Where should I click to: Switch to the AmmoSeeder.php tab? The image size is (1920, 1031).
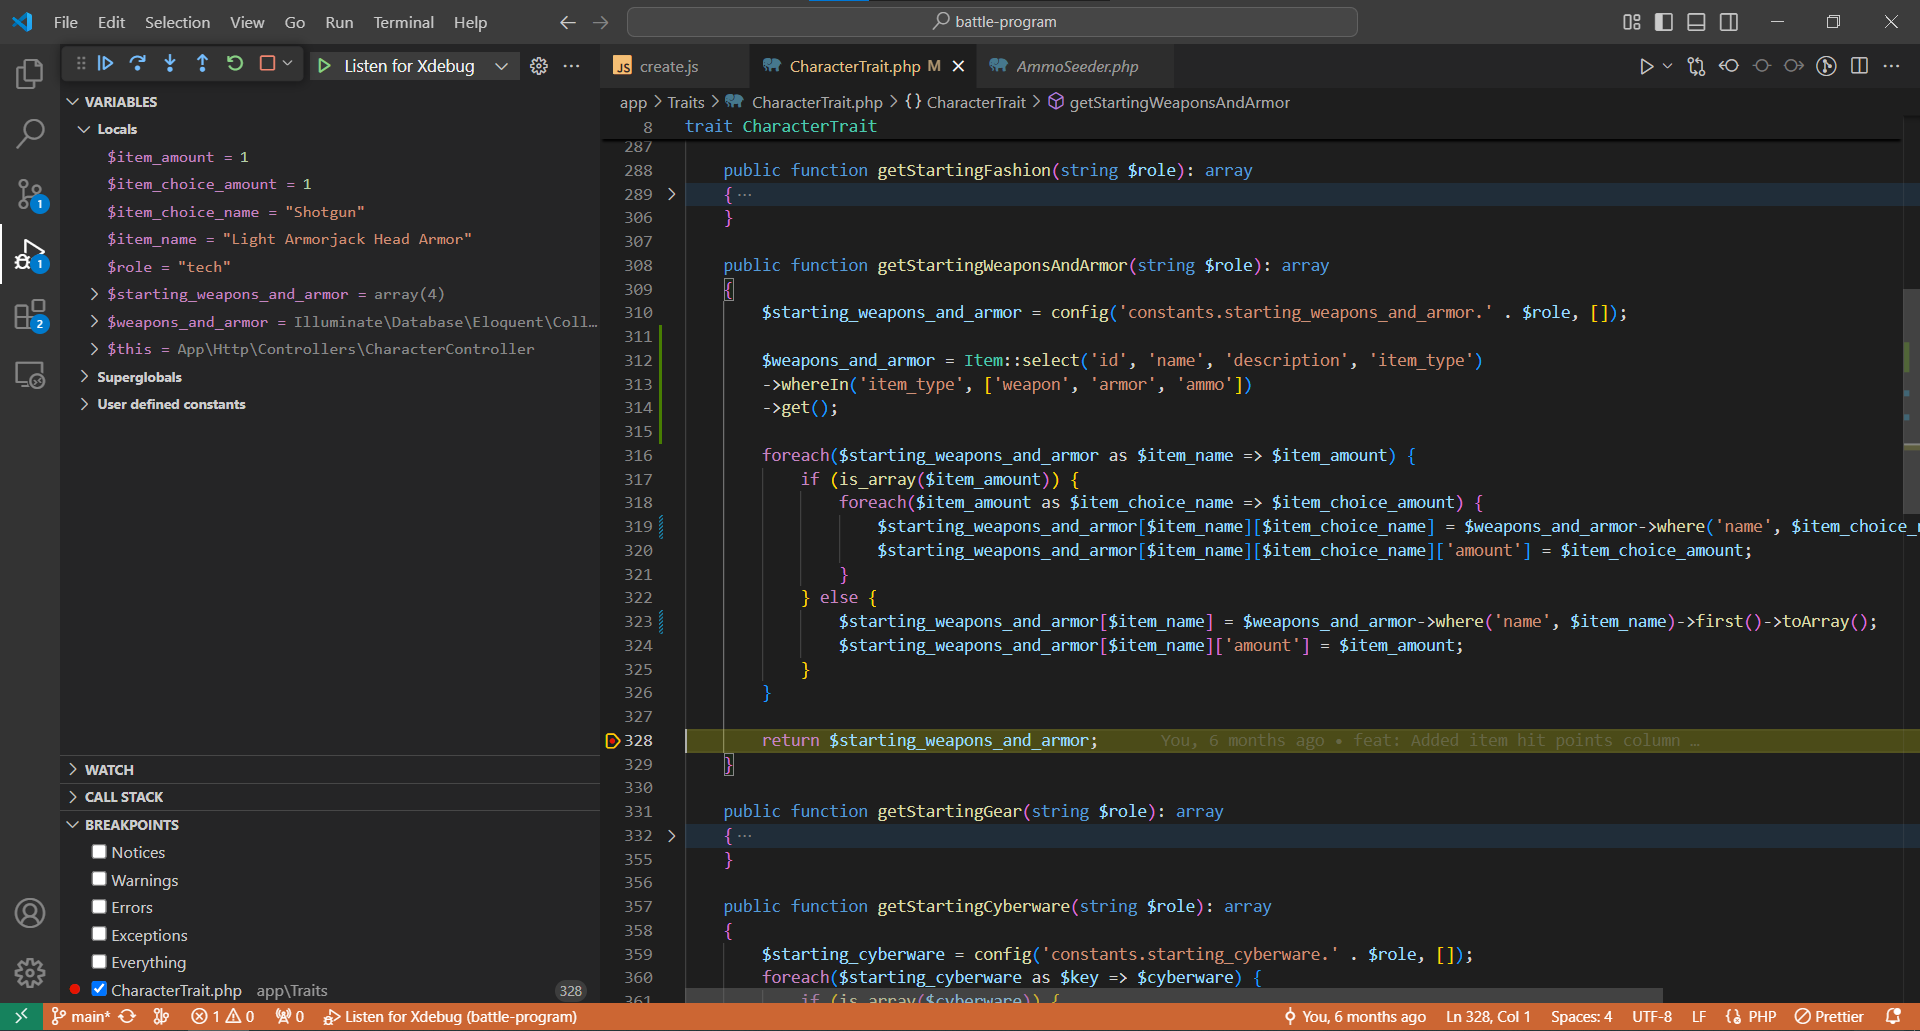pos(1075,66)
